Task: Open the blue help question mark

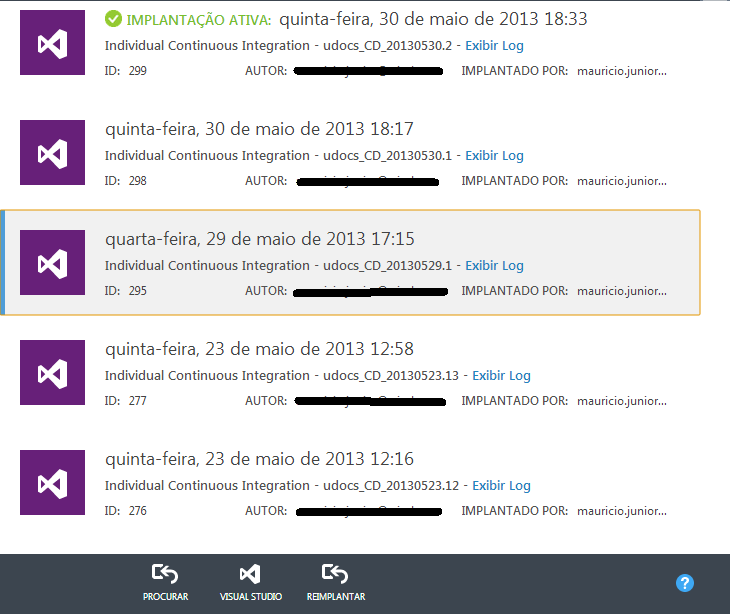Action: click(x=685, y=583)
